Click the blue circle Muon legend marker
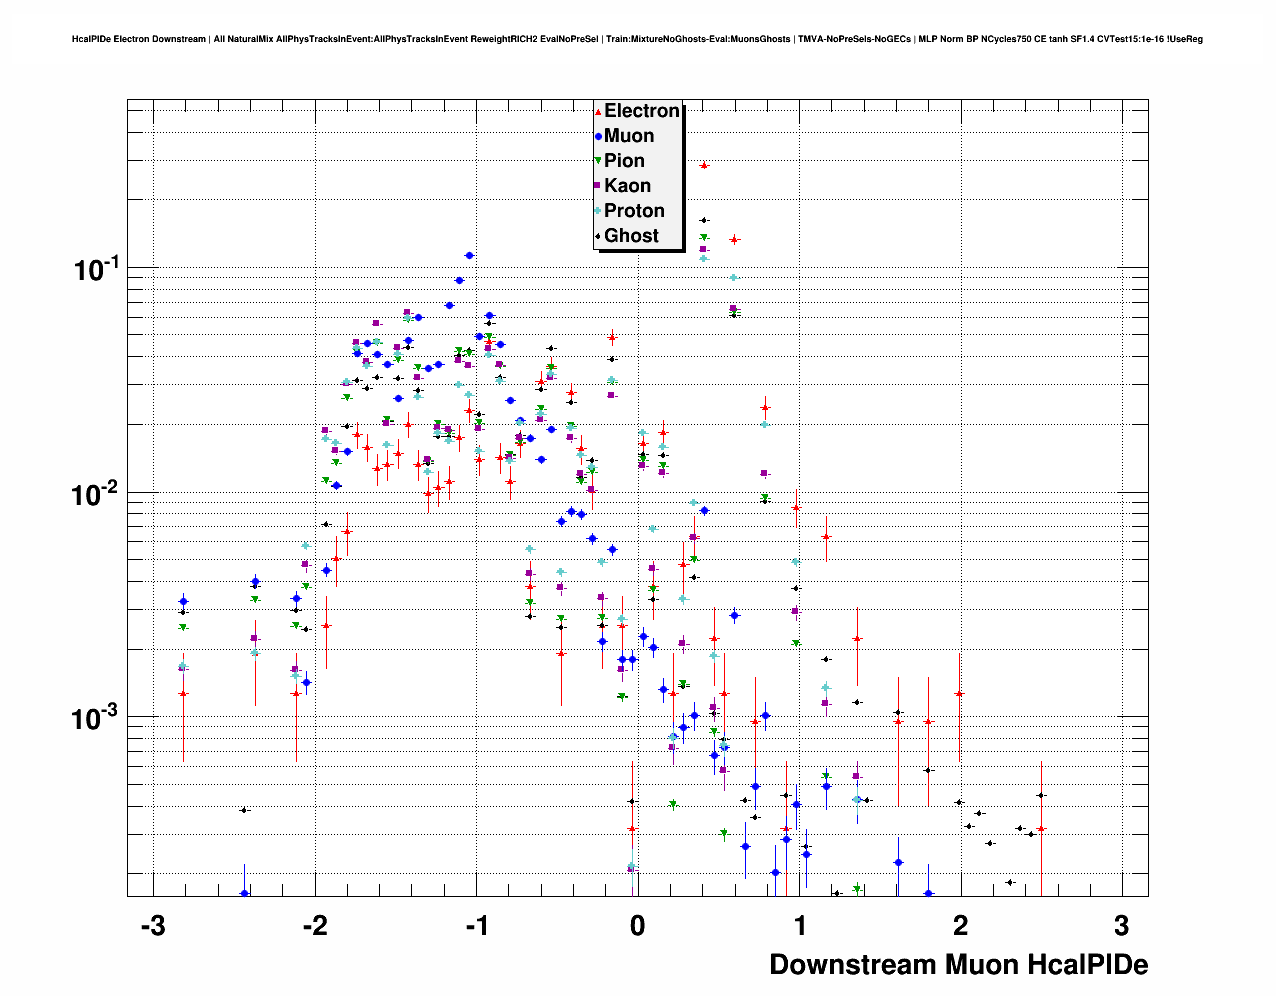 point(598,136)
